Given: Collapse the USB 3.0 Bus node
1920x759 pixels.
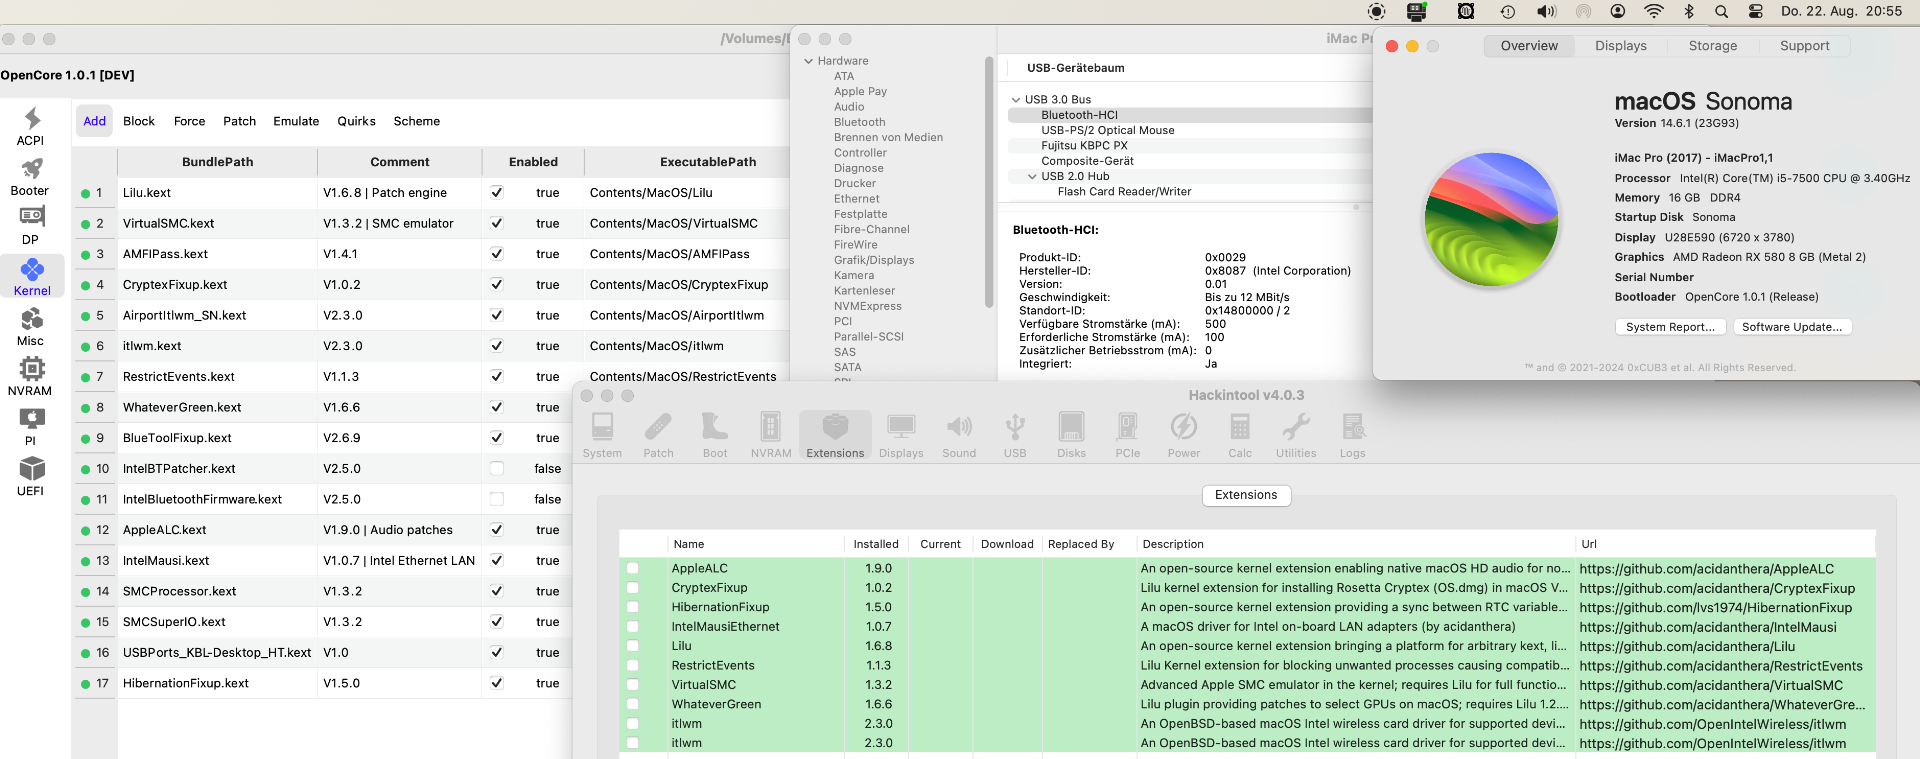Looking at the screenshot, I should [x=1016, y=100].
